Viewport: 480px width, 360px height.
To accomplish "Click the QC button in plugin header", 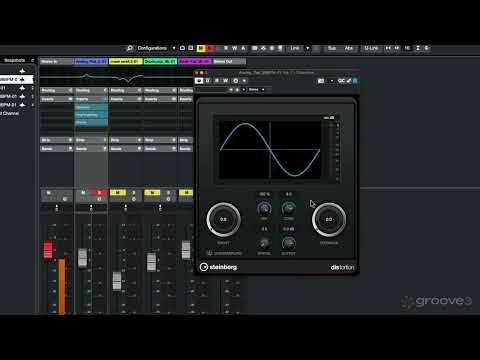I will click(x=341, y=81).
